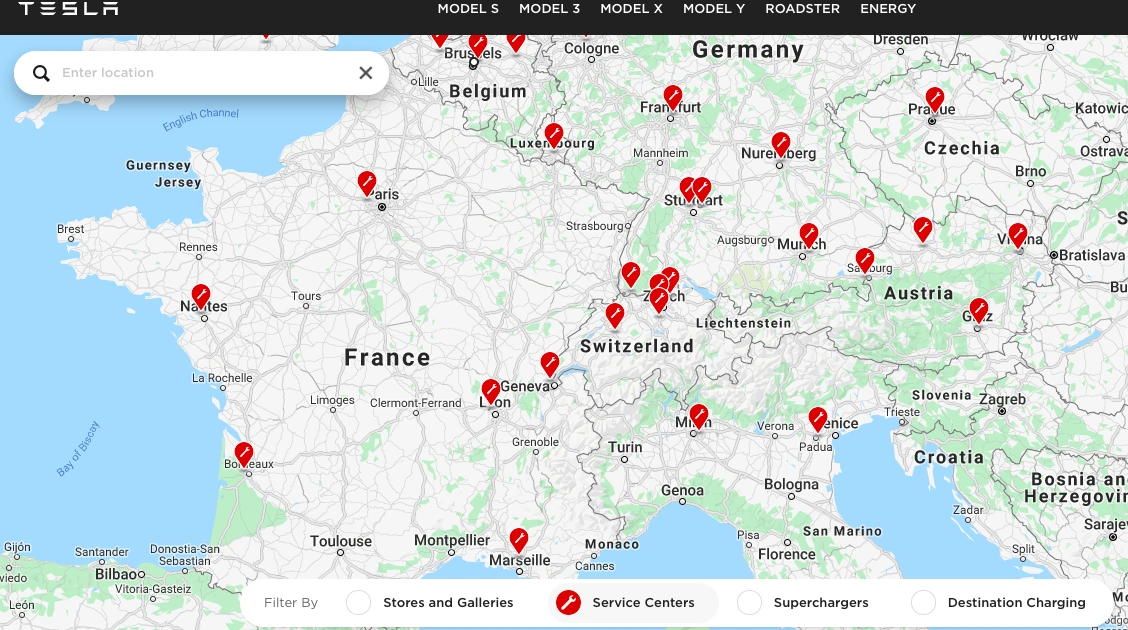Select the Geneva service center pin
Viewport: 1128px width, 630px height.
(x=550, y=365)
